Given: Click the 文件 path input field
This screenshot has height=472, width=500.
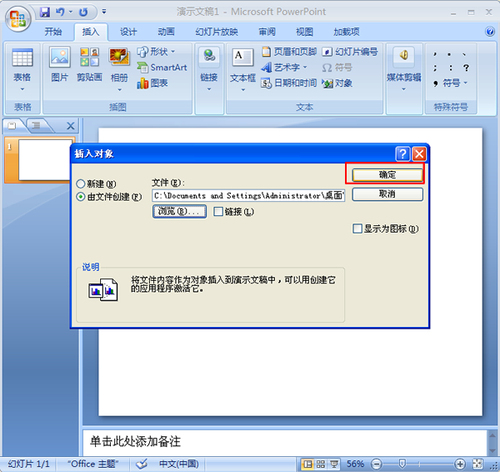Looking at the screenshot, I should [248, 196].
